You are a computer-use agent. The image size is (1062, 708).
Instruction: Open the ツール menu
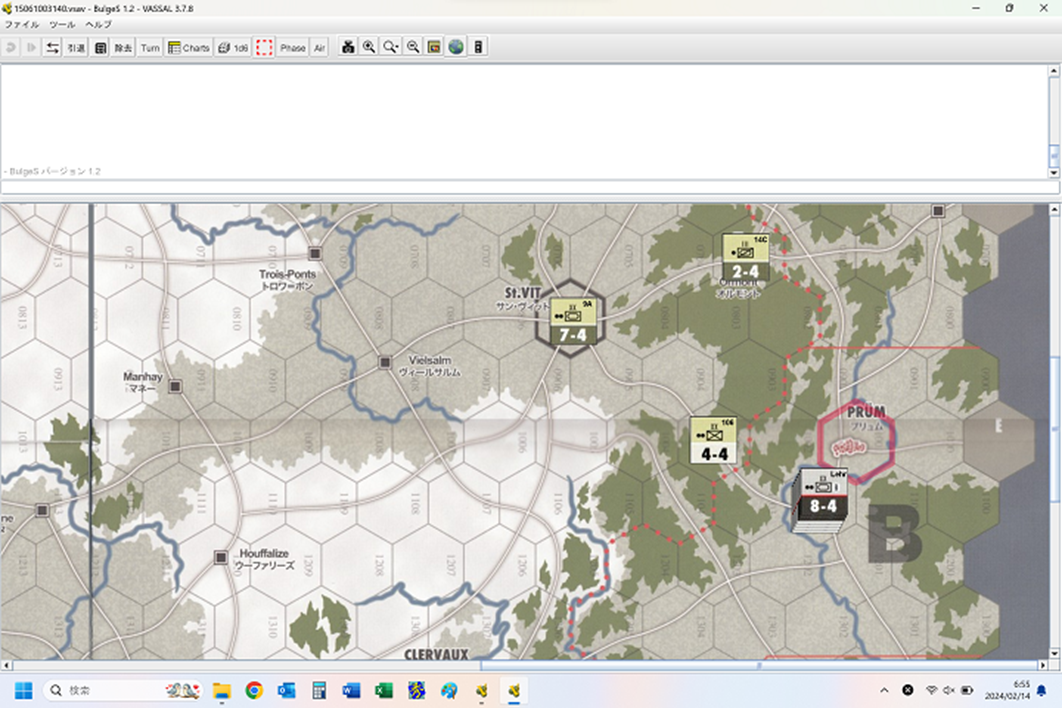(62, 24)
